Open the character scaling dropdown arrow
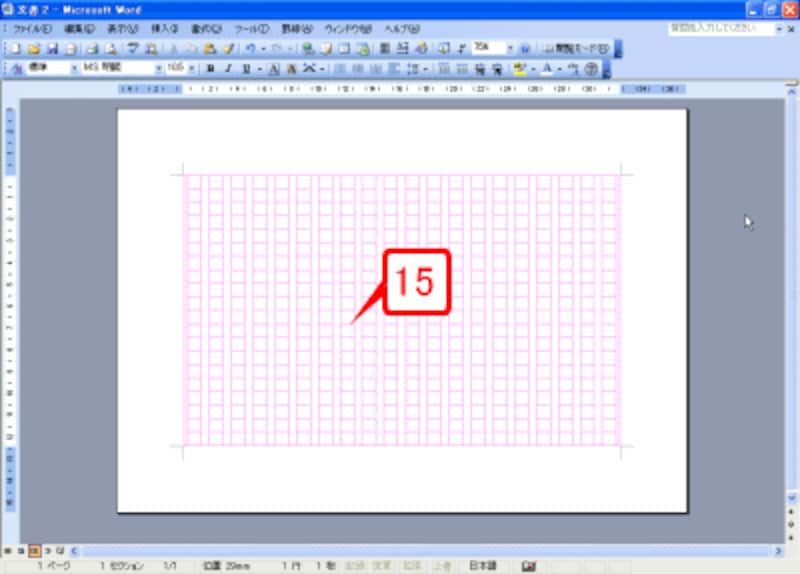The height and width of the screenshot is (574, 800). tap(322, 69)
